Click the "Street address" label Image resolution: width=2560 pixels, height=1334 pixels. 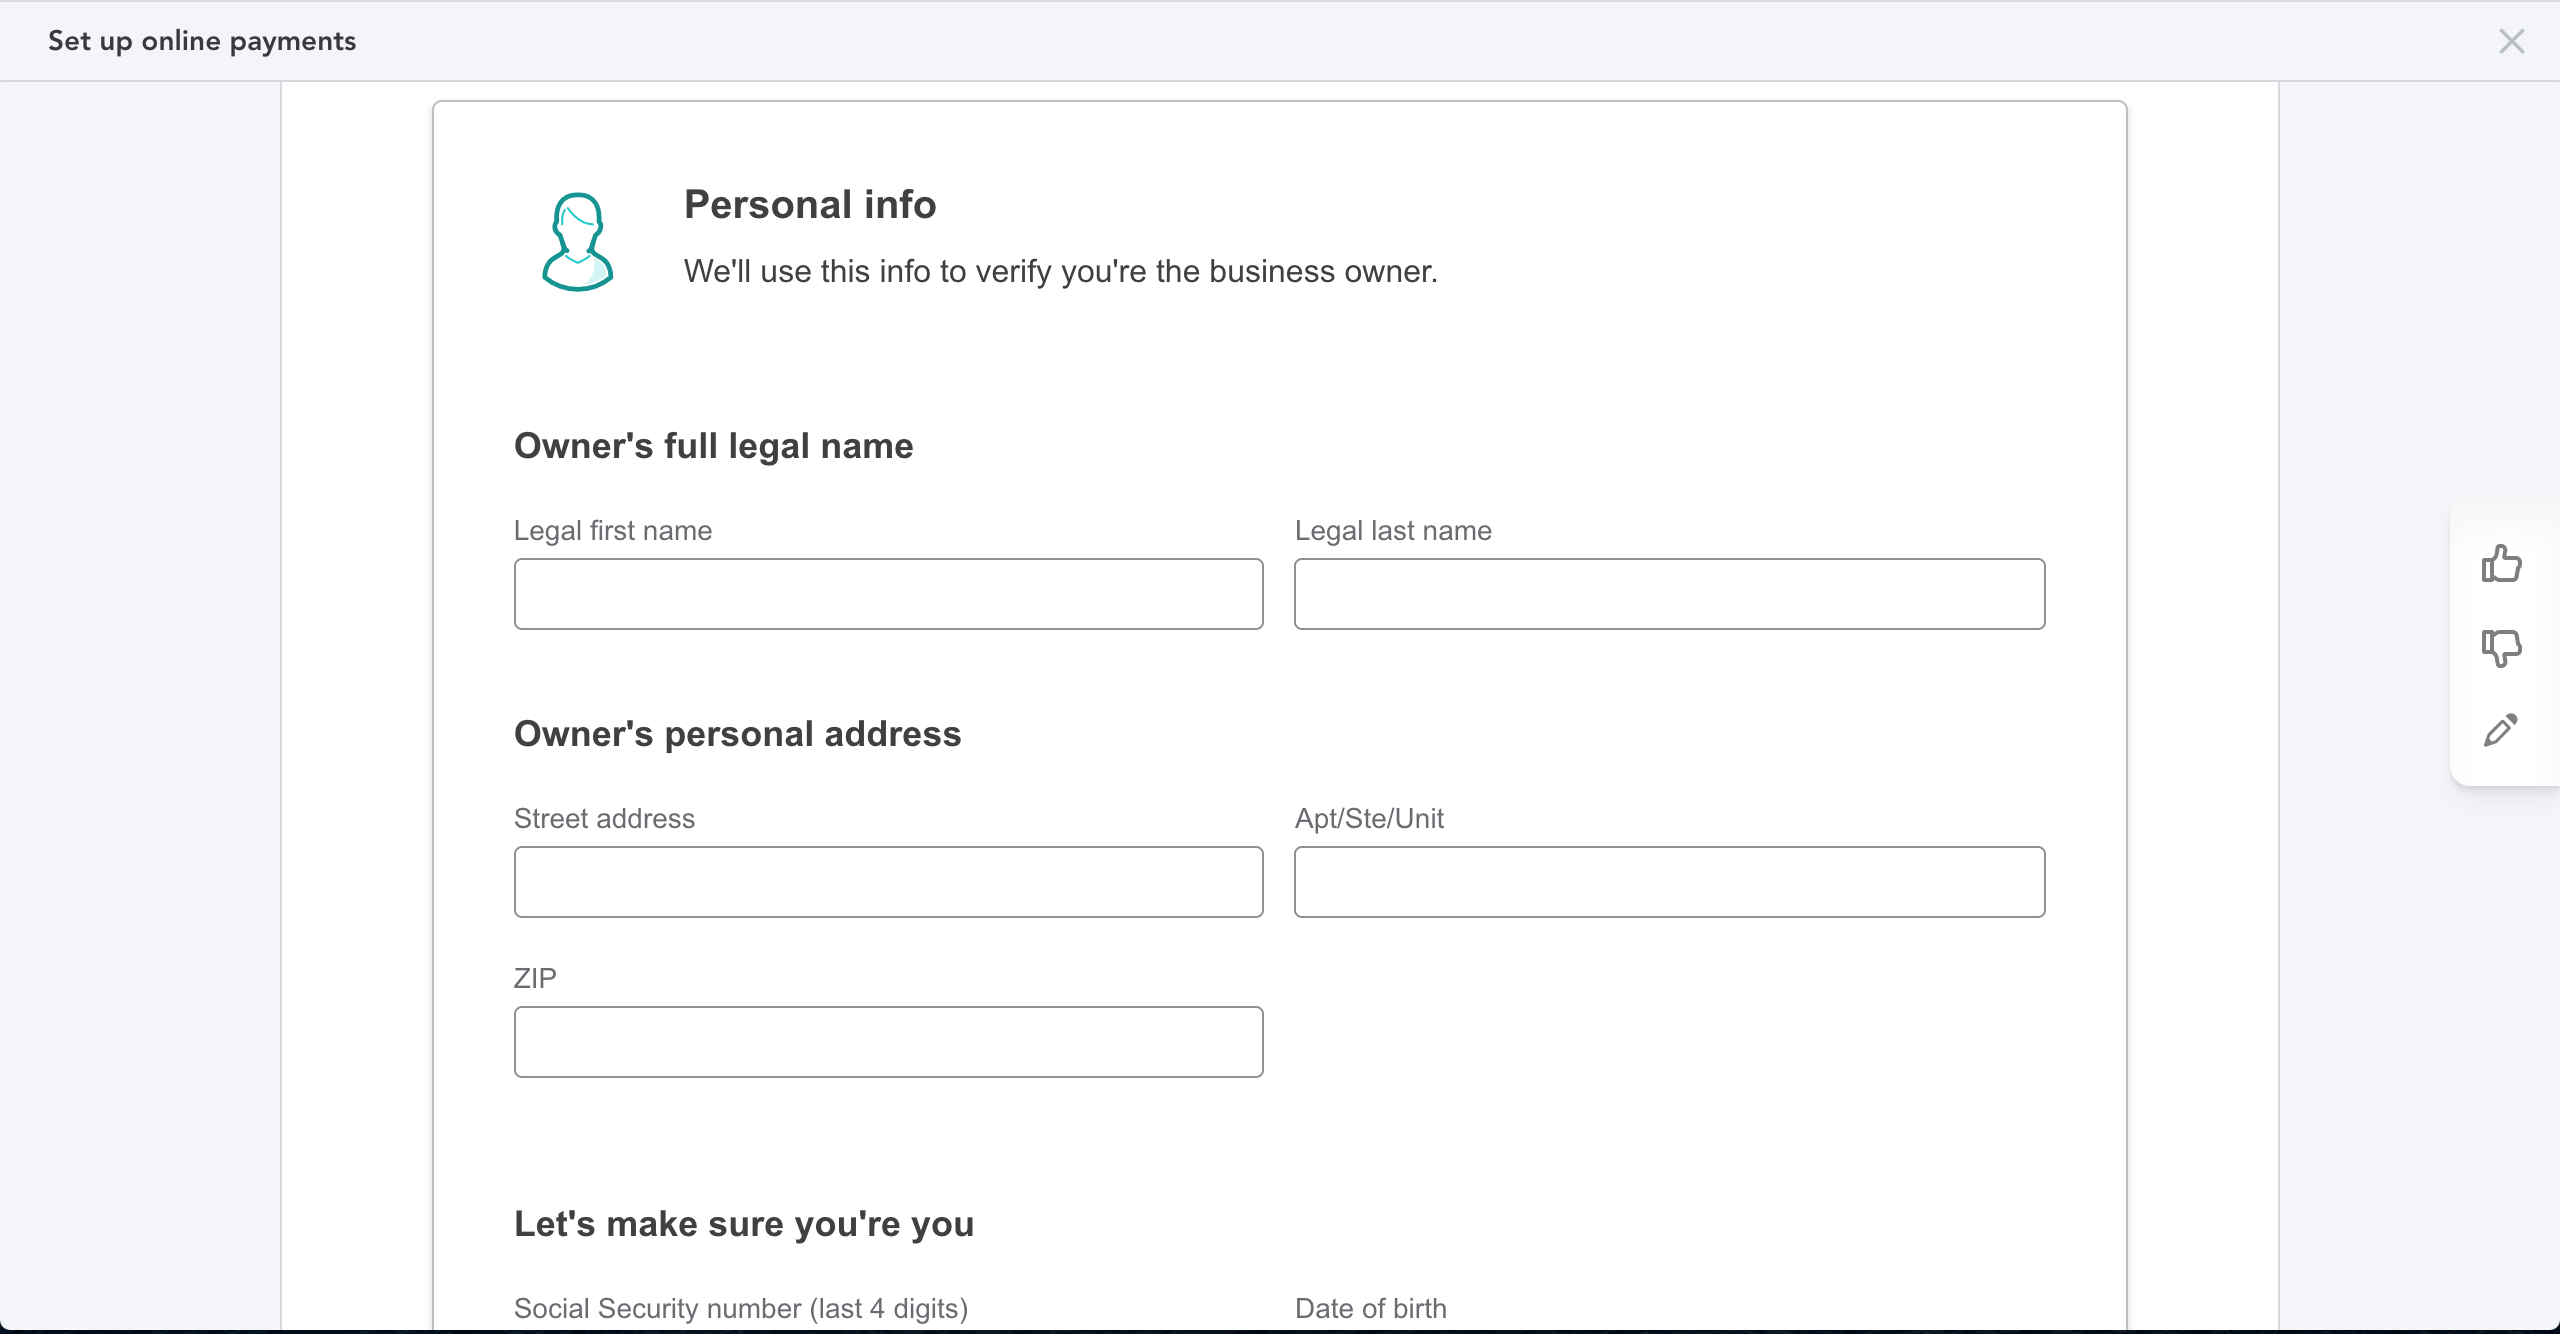click(x=604, y=818)
